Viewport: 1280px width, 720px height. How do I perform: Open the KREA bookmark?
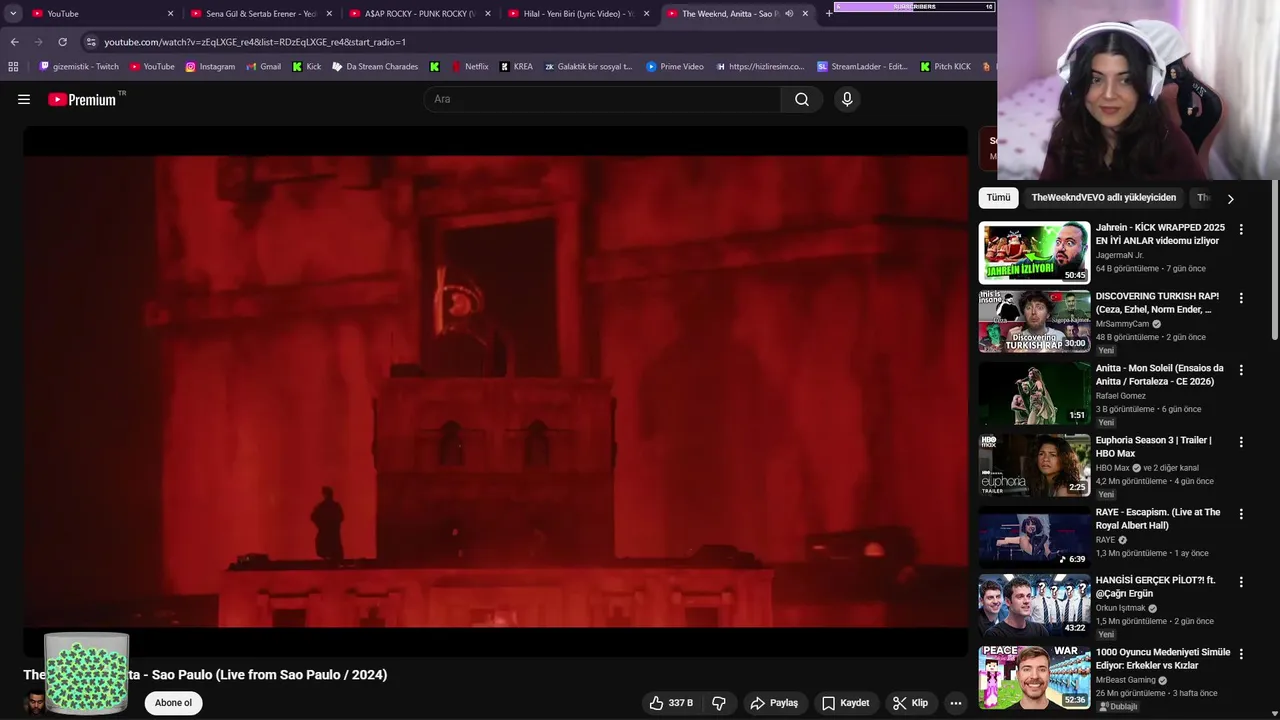click(x=516, y=67)
